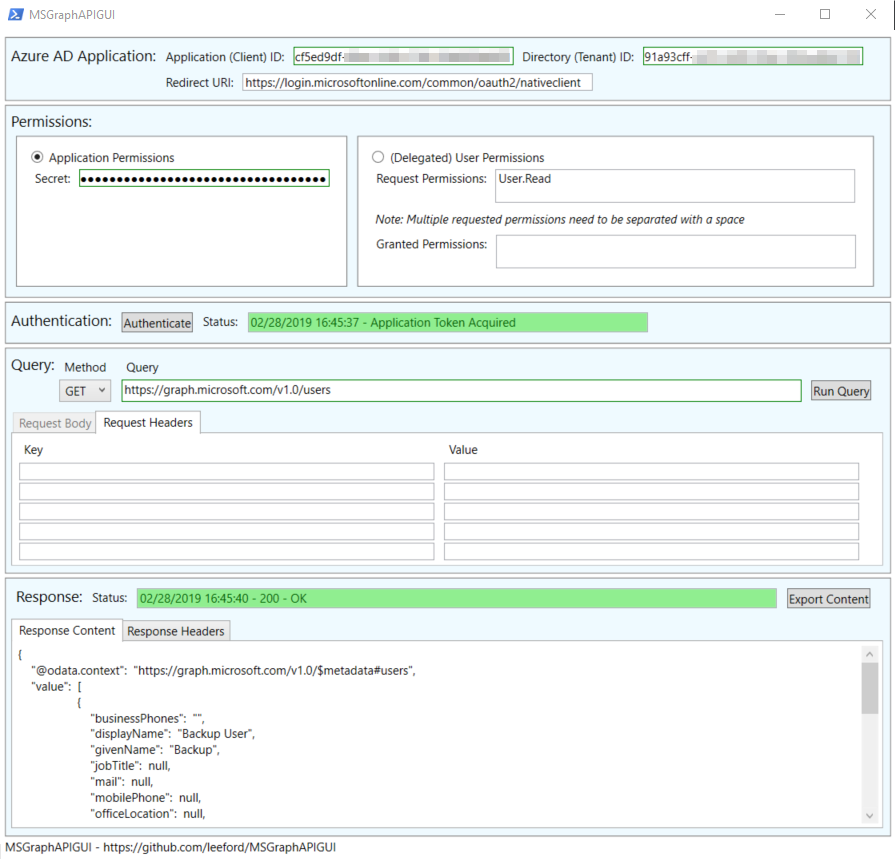The width and height of the screenshot is (895, 859).
Task: Click the Request Permissions box containing User.Read
Action: (675, 185)
